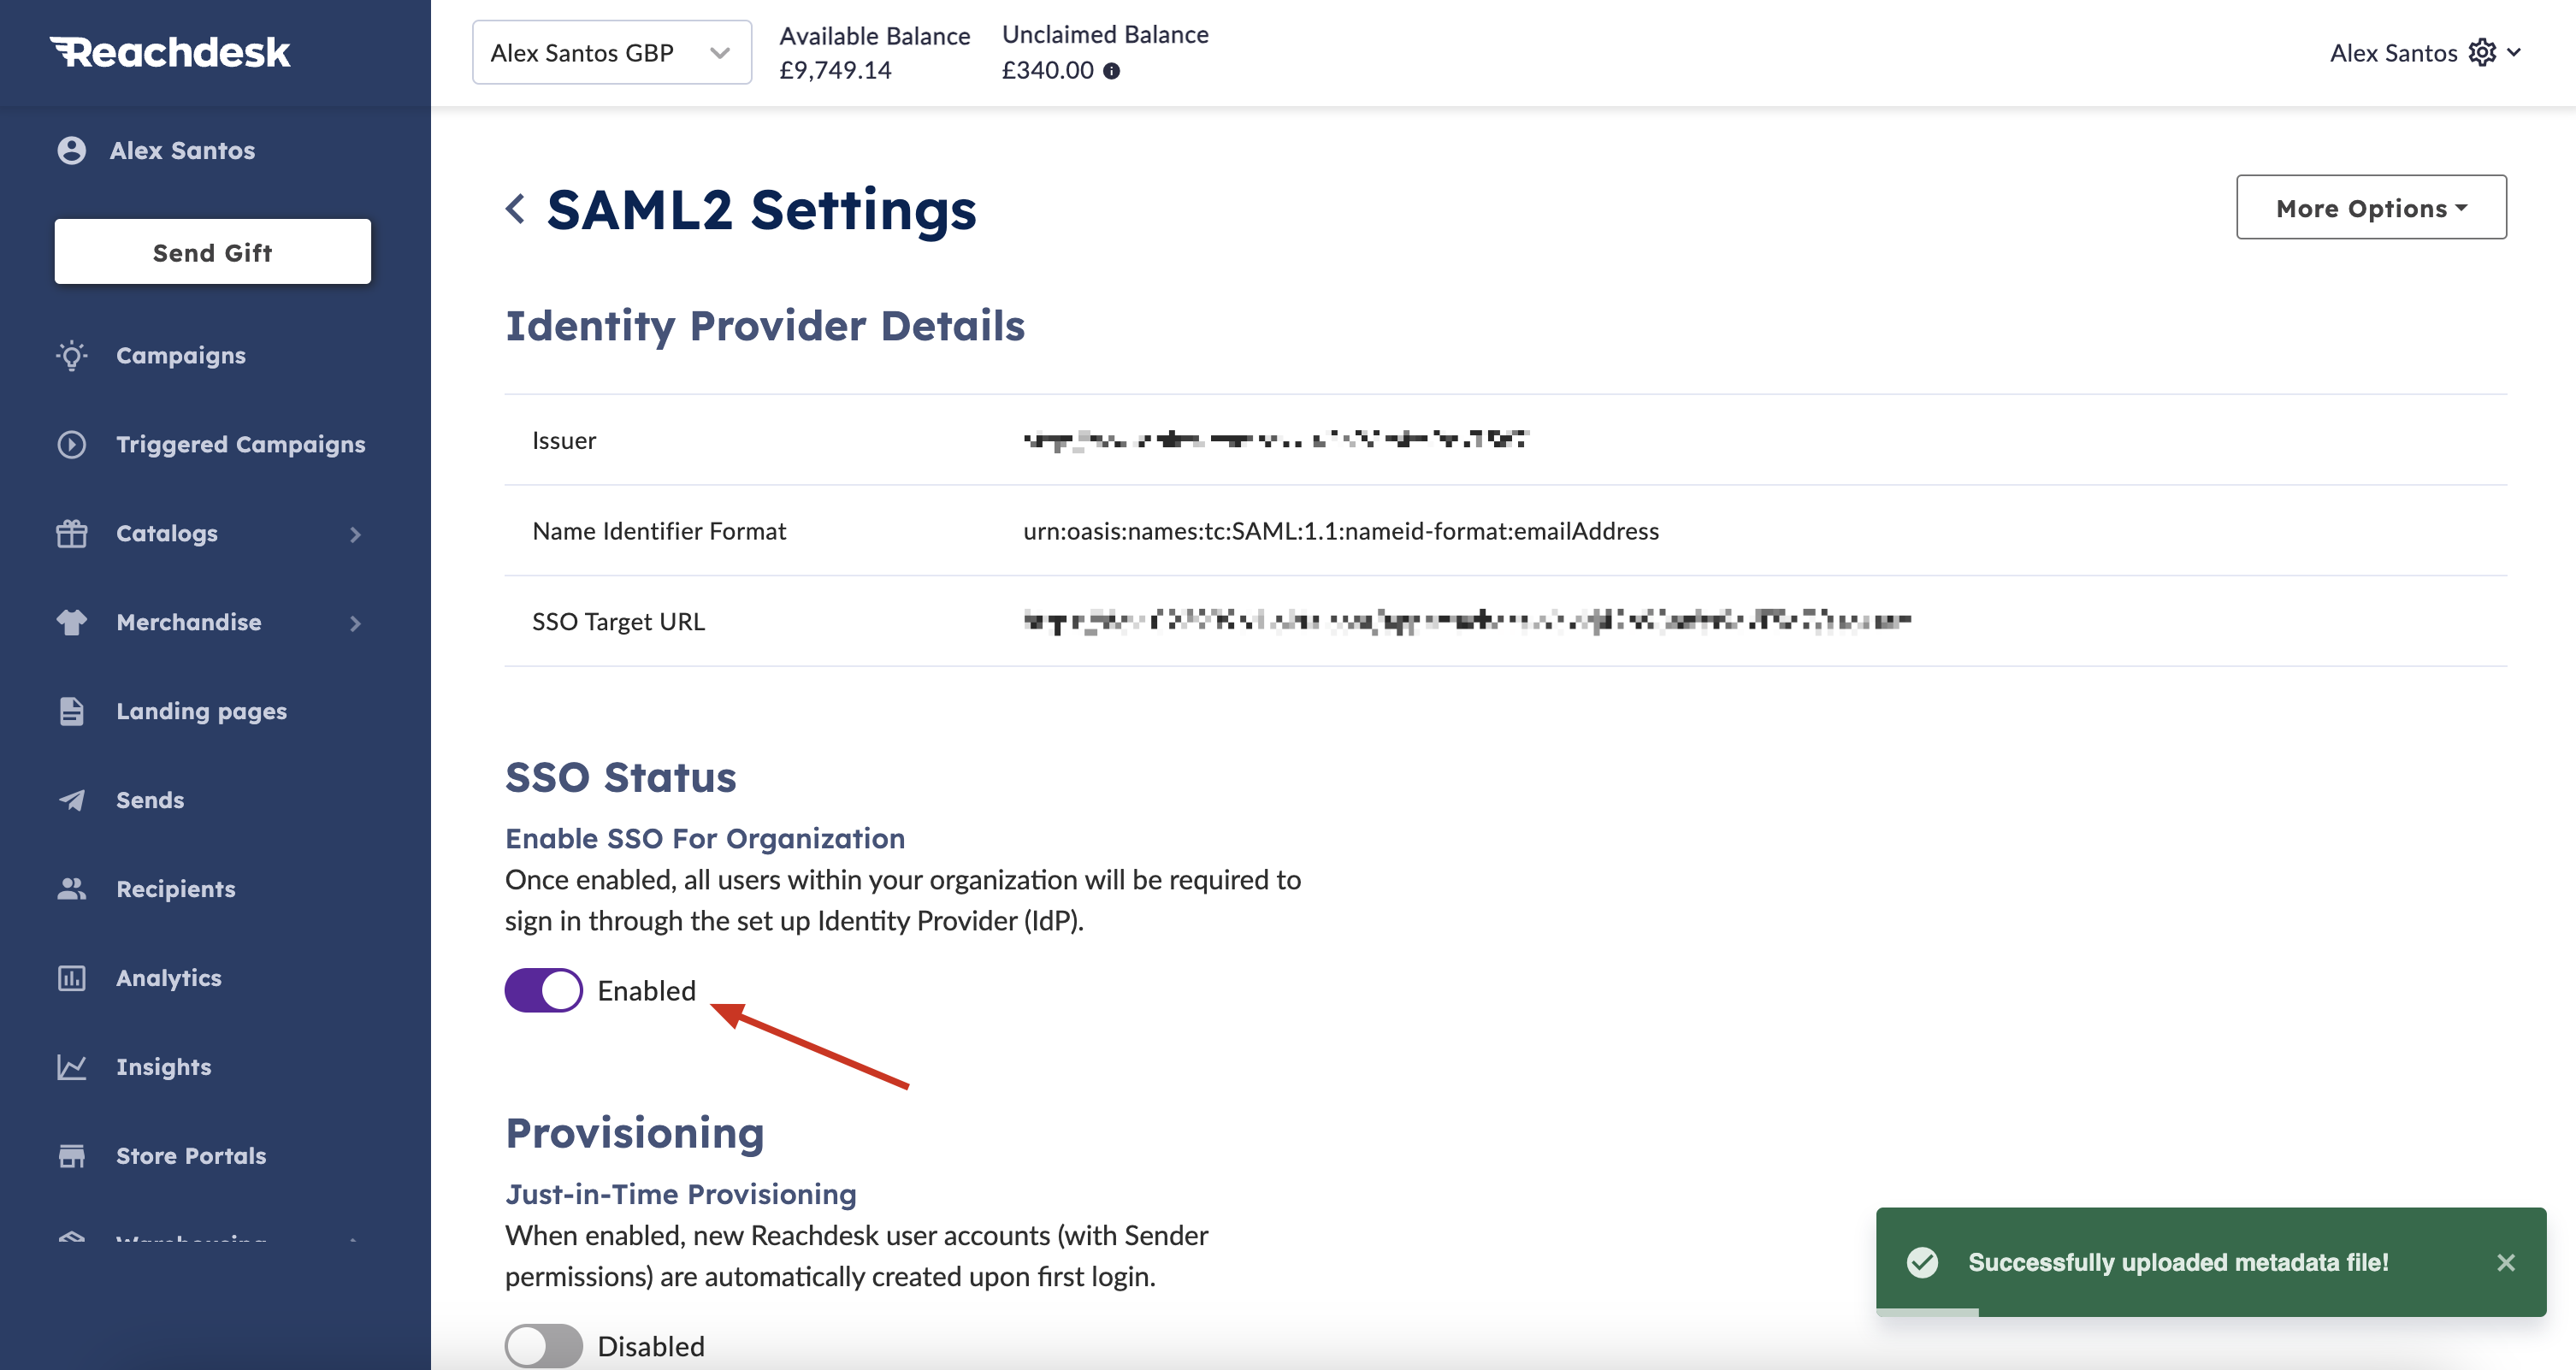
Task: Enable the Just-in-Time Provisioning switch
Action: pos(543,1346)
